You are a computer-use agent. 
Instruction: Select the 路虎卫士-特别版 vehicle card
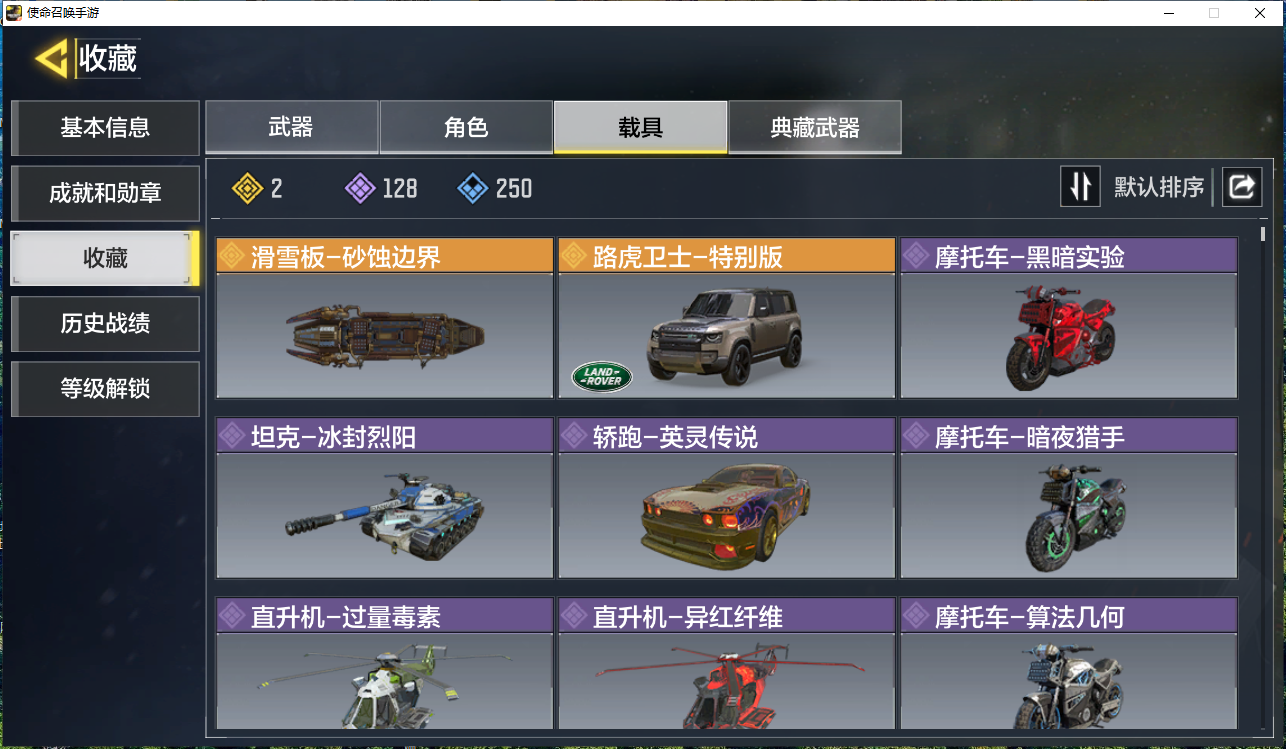(x=727, y=318)
